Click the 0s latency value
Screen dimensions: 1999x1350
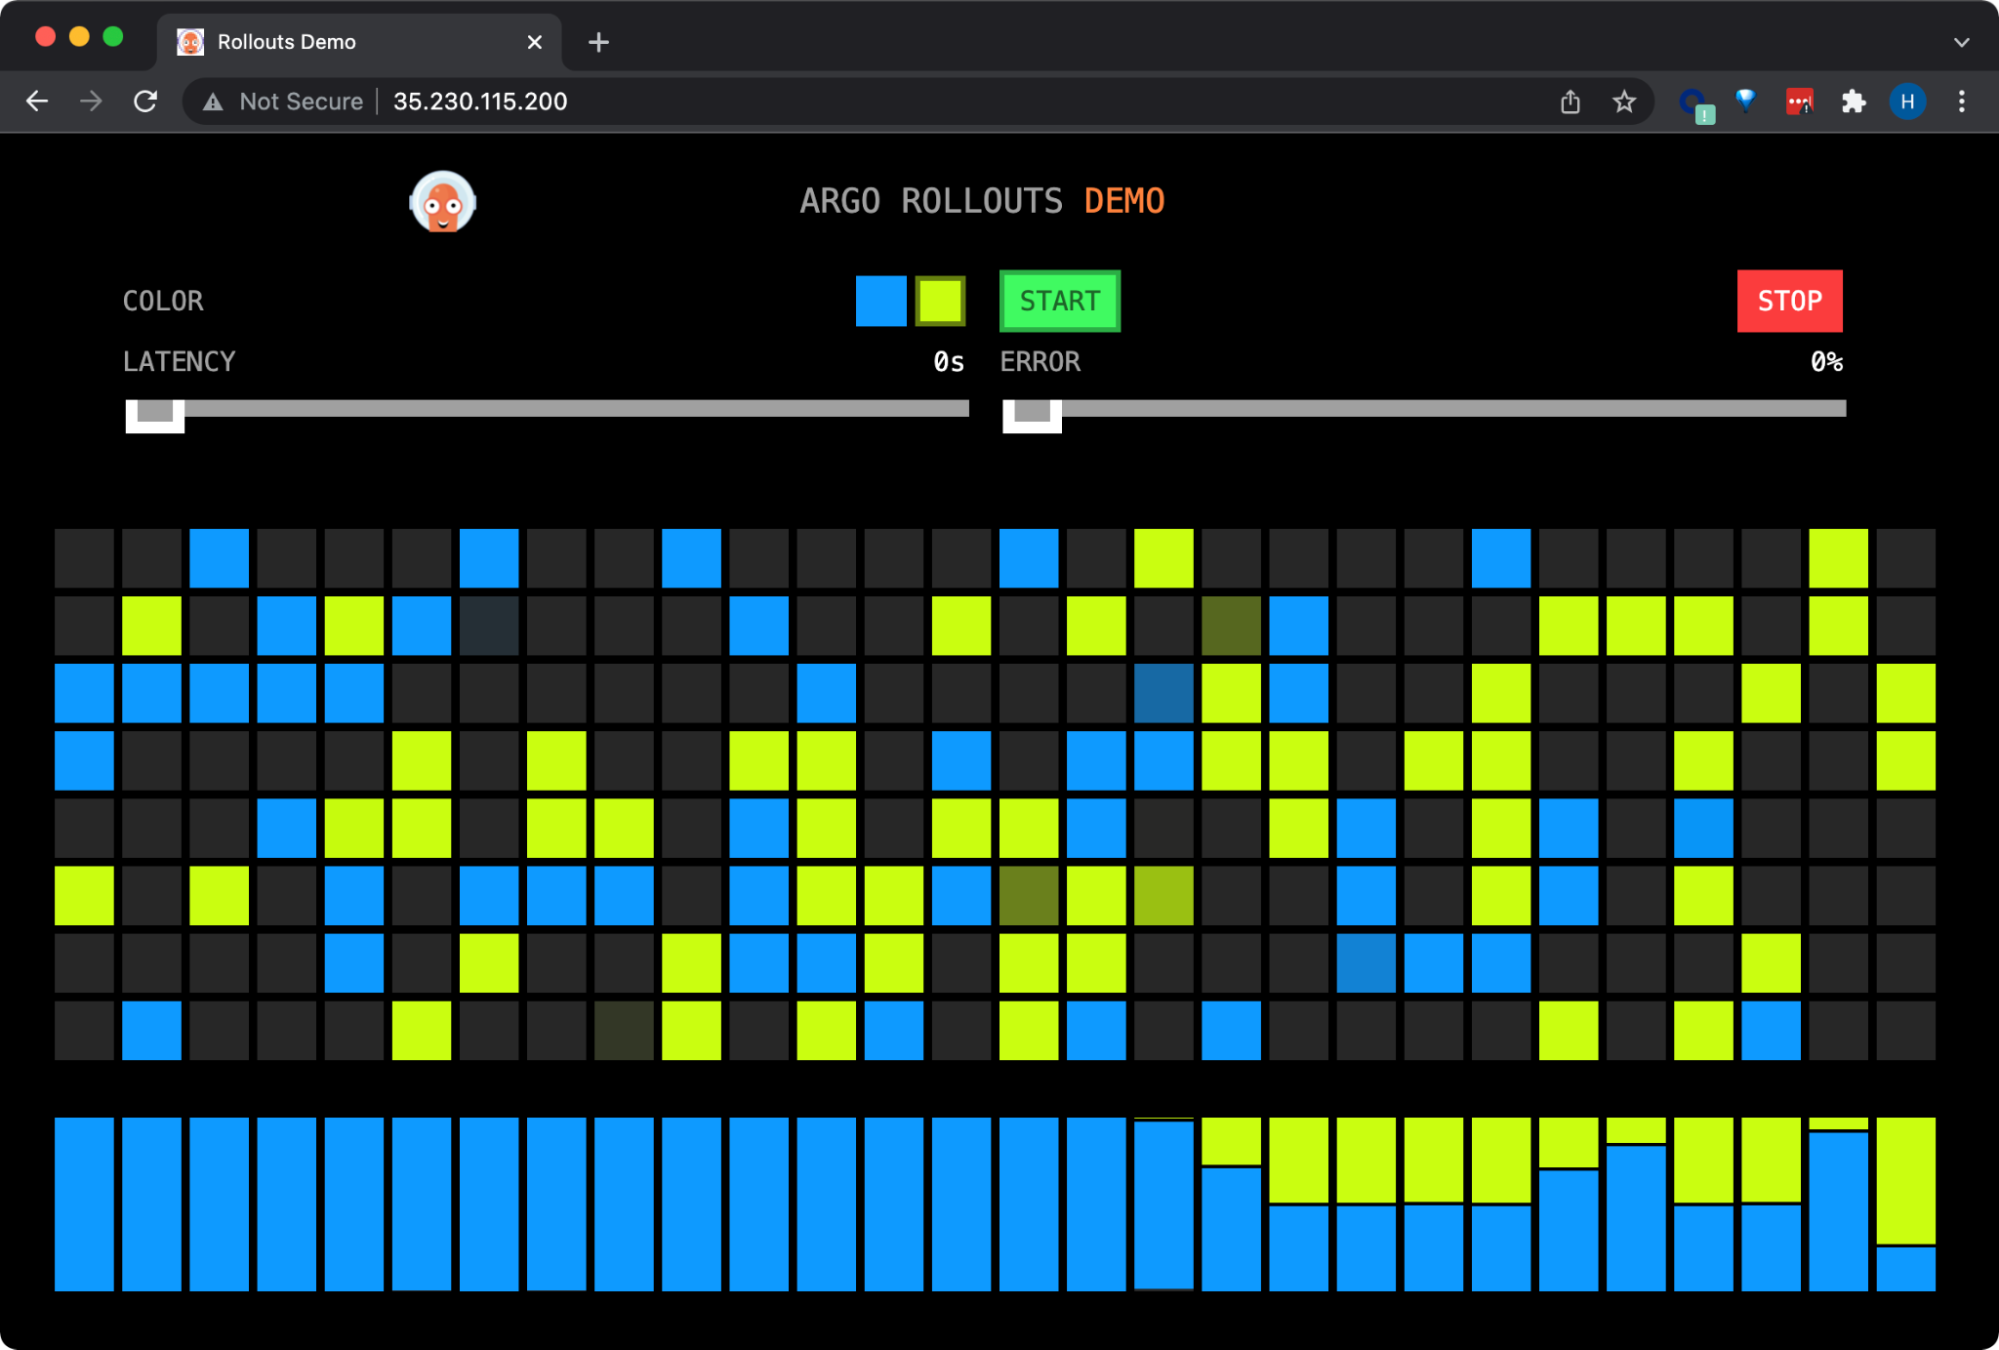[x=948, y=362]
